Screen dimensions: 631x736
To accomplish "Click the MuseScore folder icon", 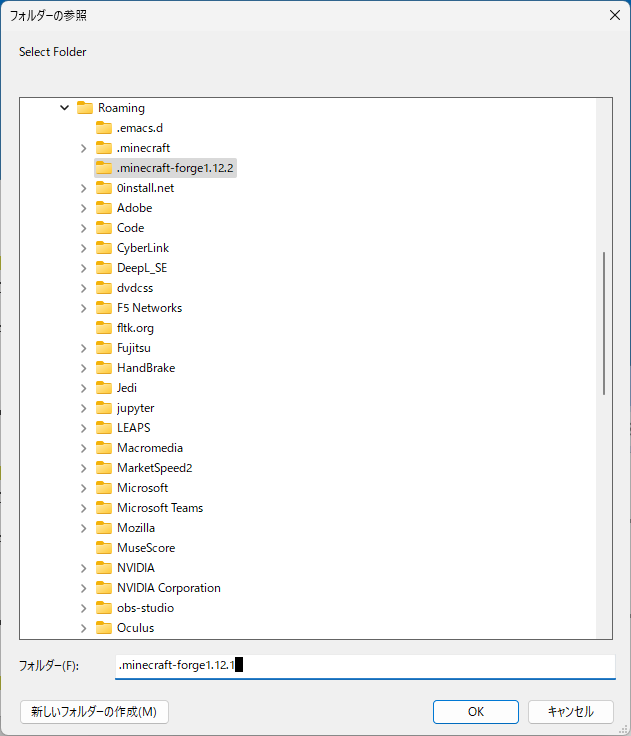I will coord(104,548).
